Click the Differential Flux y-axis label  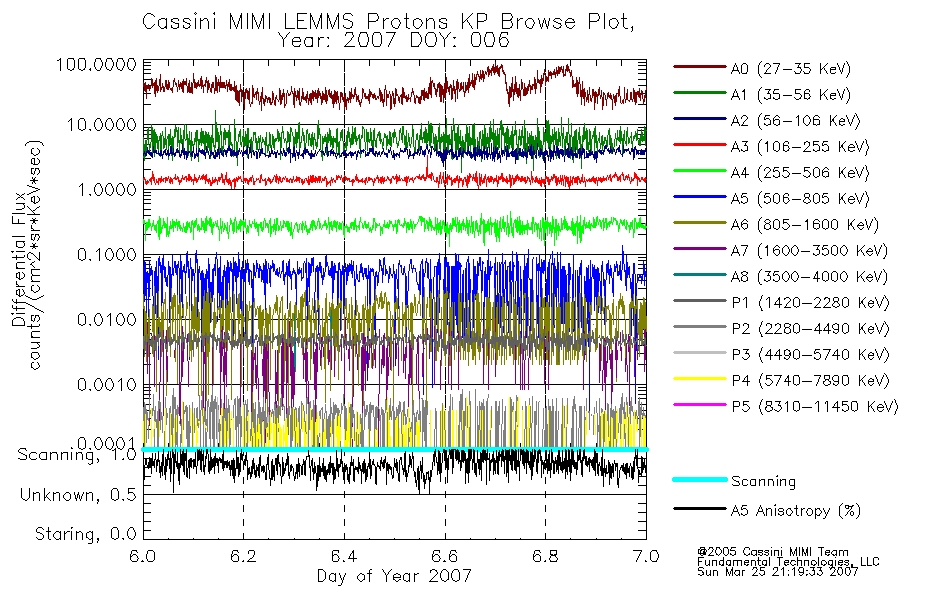click(19, 259)
